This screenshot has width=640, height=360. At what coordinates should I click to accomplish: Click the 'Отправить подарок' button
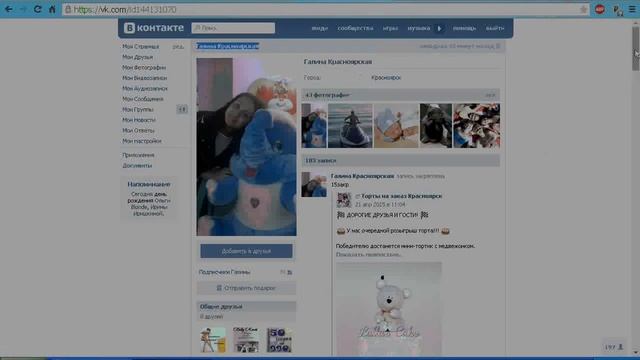[x=247, y=288]
